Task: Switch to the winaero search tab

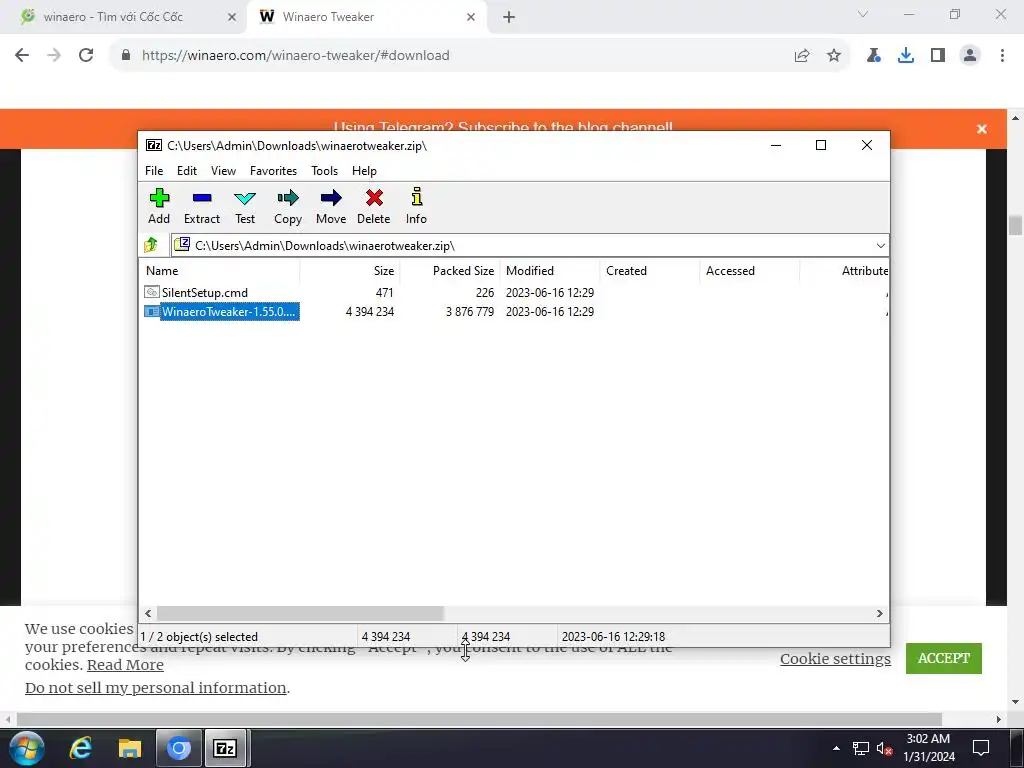Action: click(124, 17)
